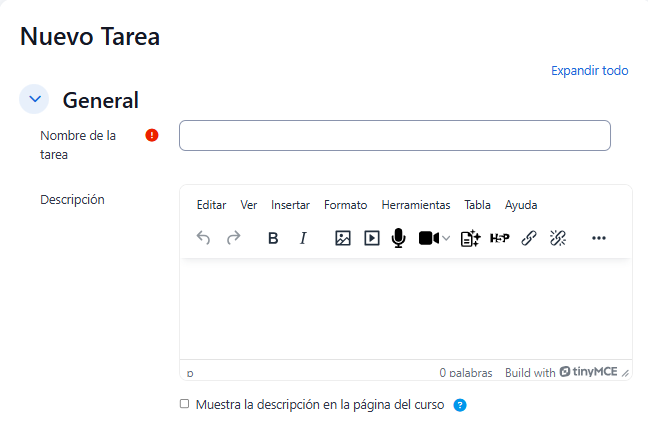Viewport: 650px width, 422px height.
Task: Open the Insertar menu
Action: [x=290, y=205]
